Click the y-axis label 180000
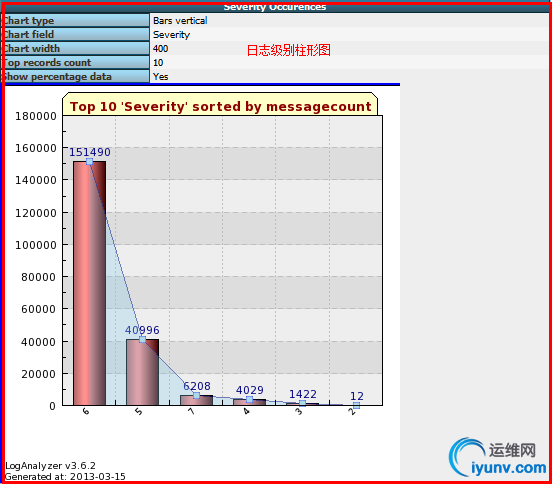This screenshot has height=484, width=552. point(36,116)
